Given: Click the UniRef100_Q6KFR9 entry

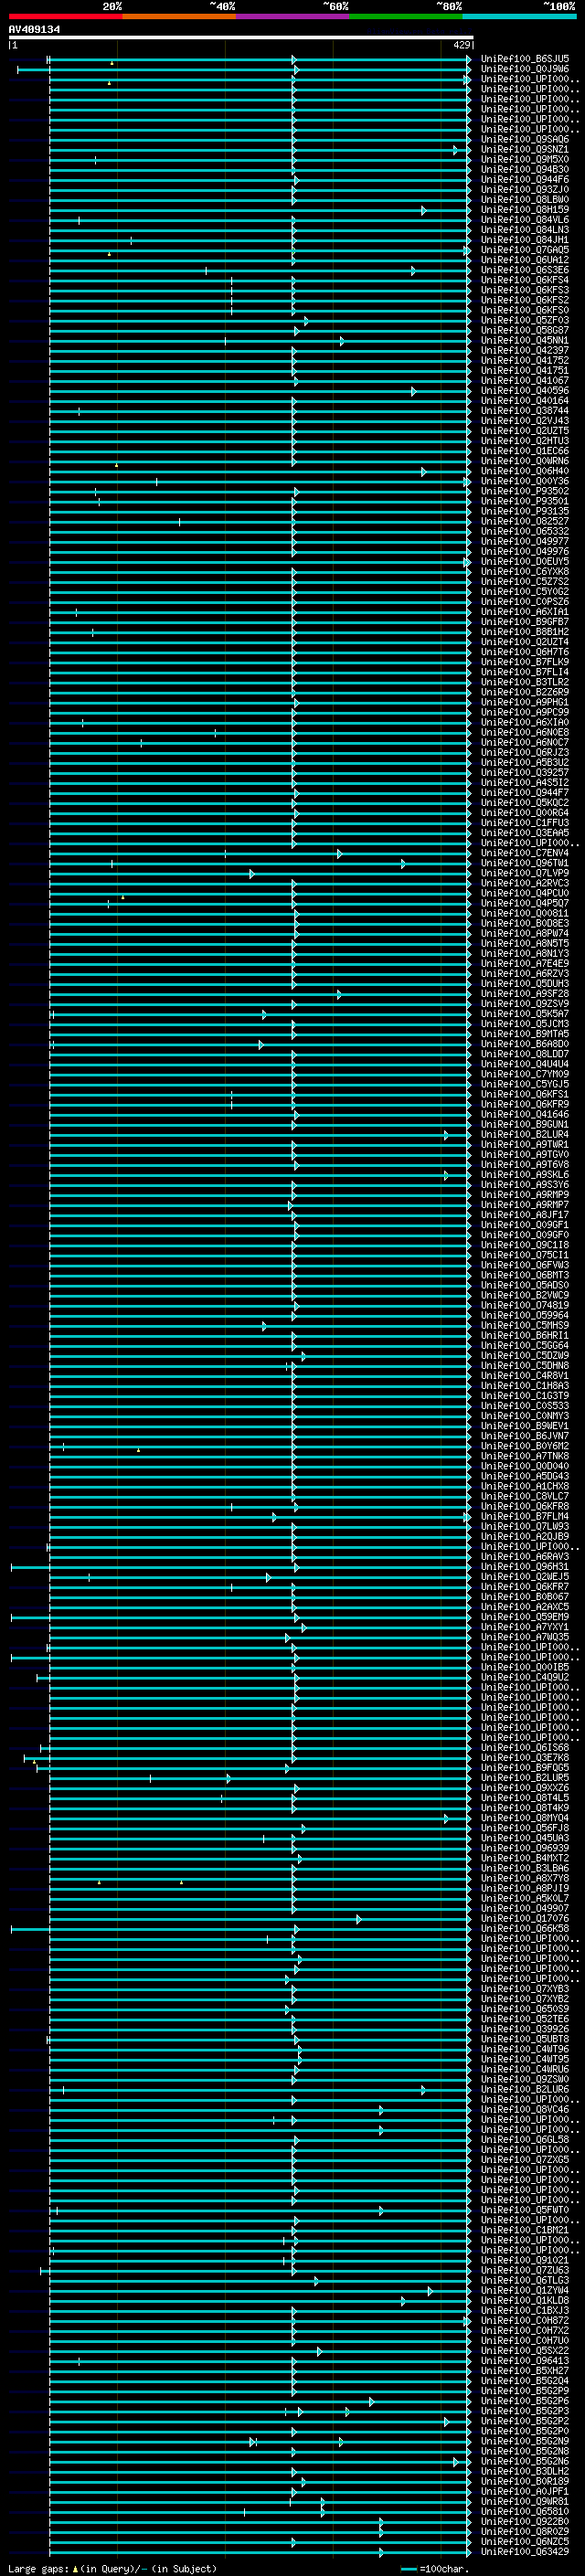Looking at the screenshot, I should (x=525, y=1104).
